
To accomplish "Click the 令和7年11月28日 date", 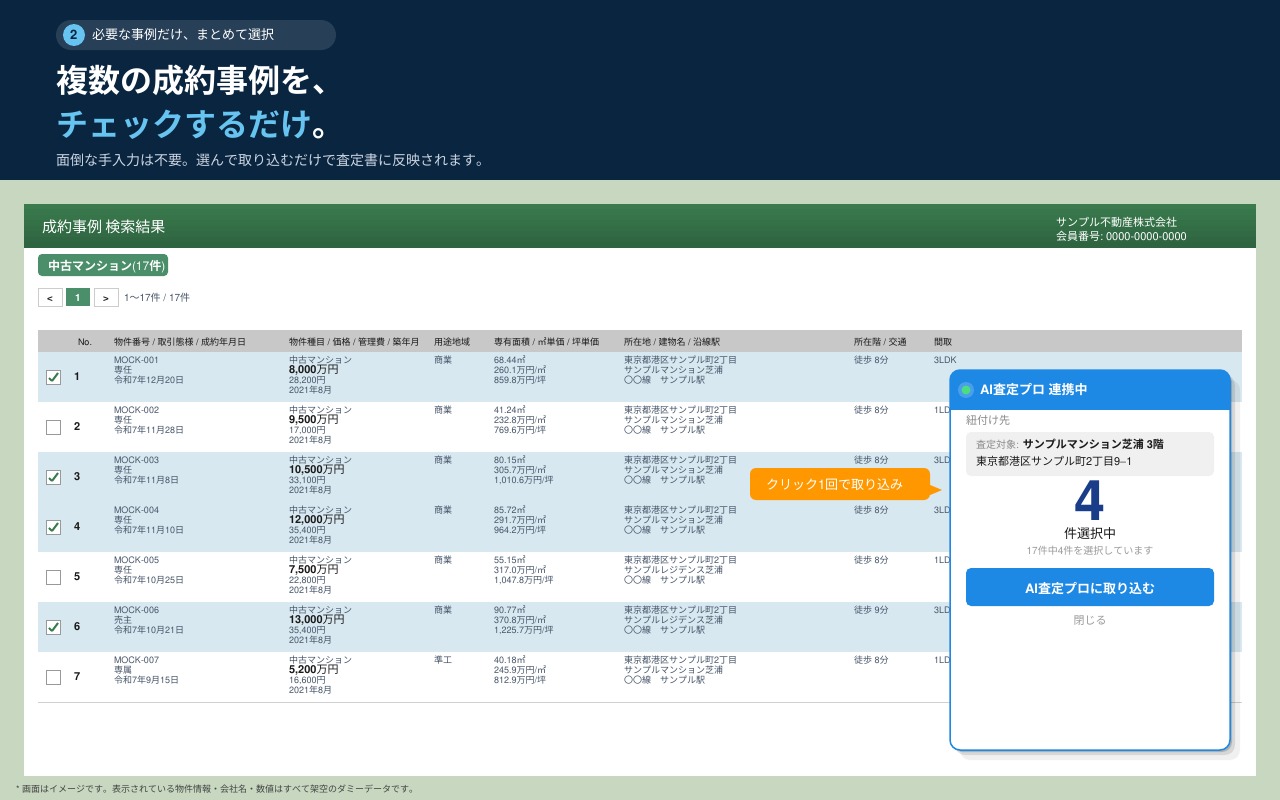I will [149, 430].
